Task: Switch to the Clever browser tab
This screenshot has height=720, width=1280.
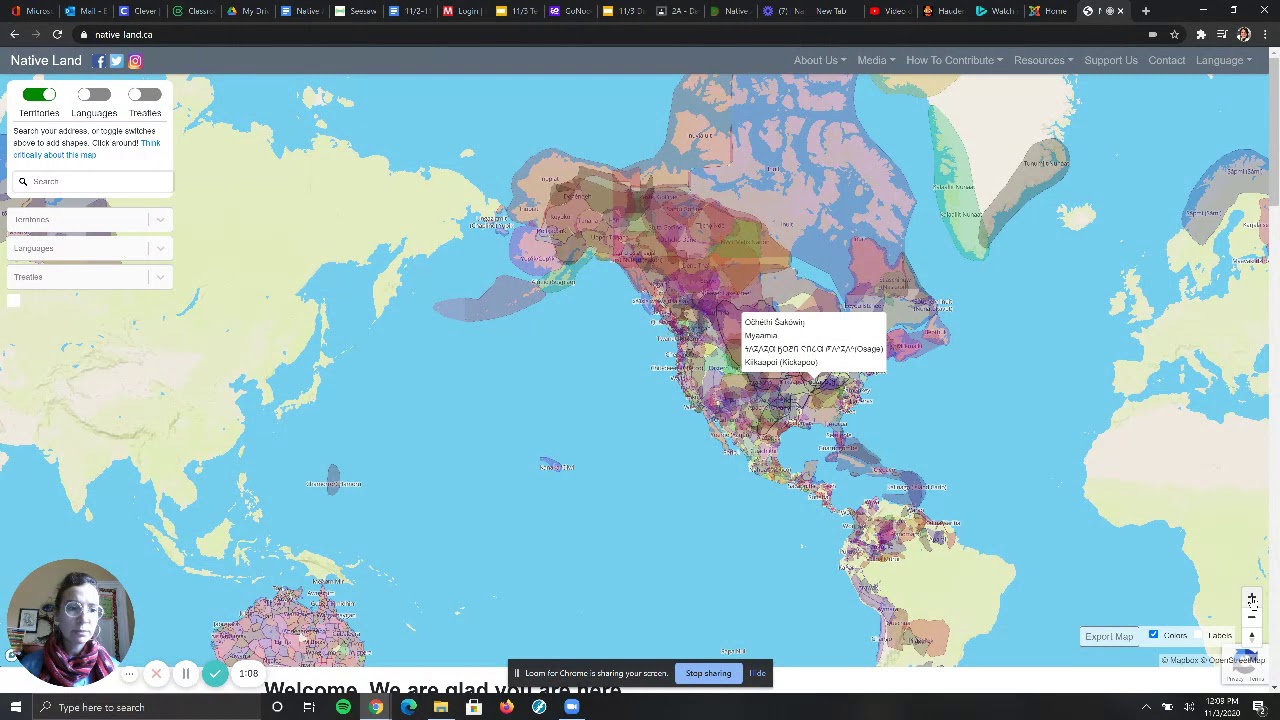Action: pyautogui.click(x=138, y=11)
